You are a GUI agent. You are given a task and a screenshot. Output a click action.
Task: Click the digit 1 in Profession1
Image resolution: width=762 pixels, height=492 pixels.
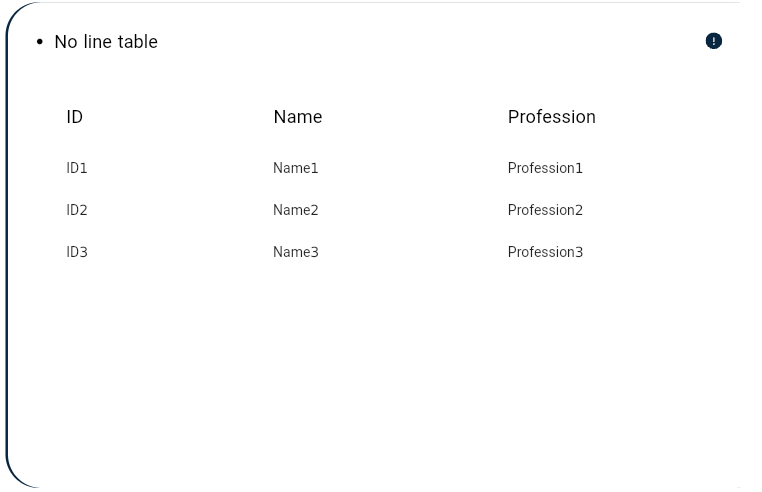click(x=579, y=168)
